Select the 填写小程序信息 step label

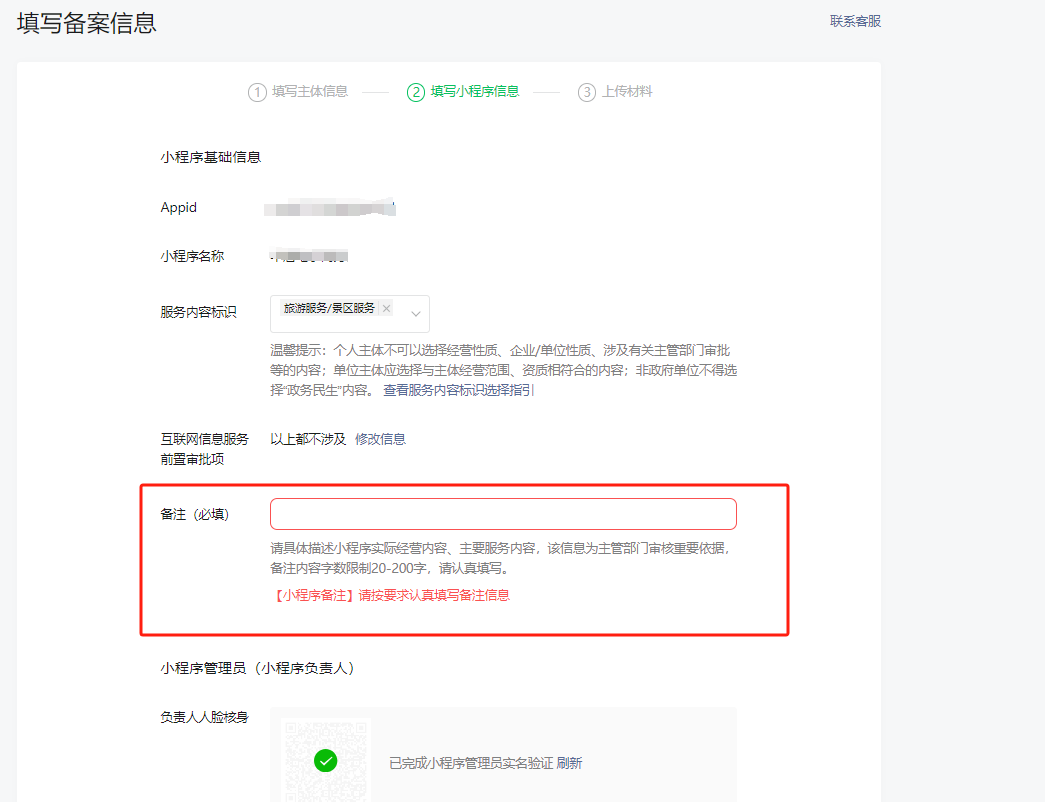coord(475,92)
